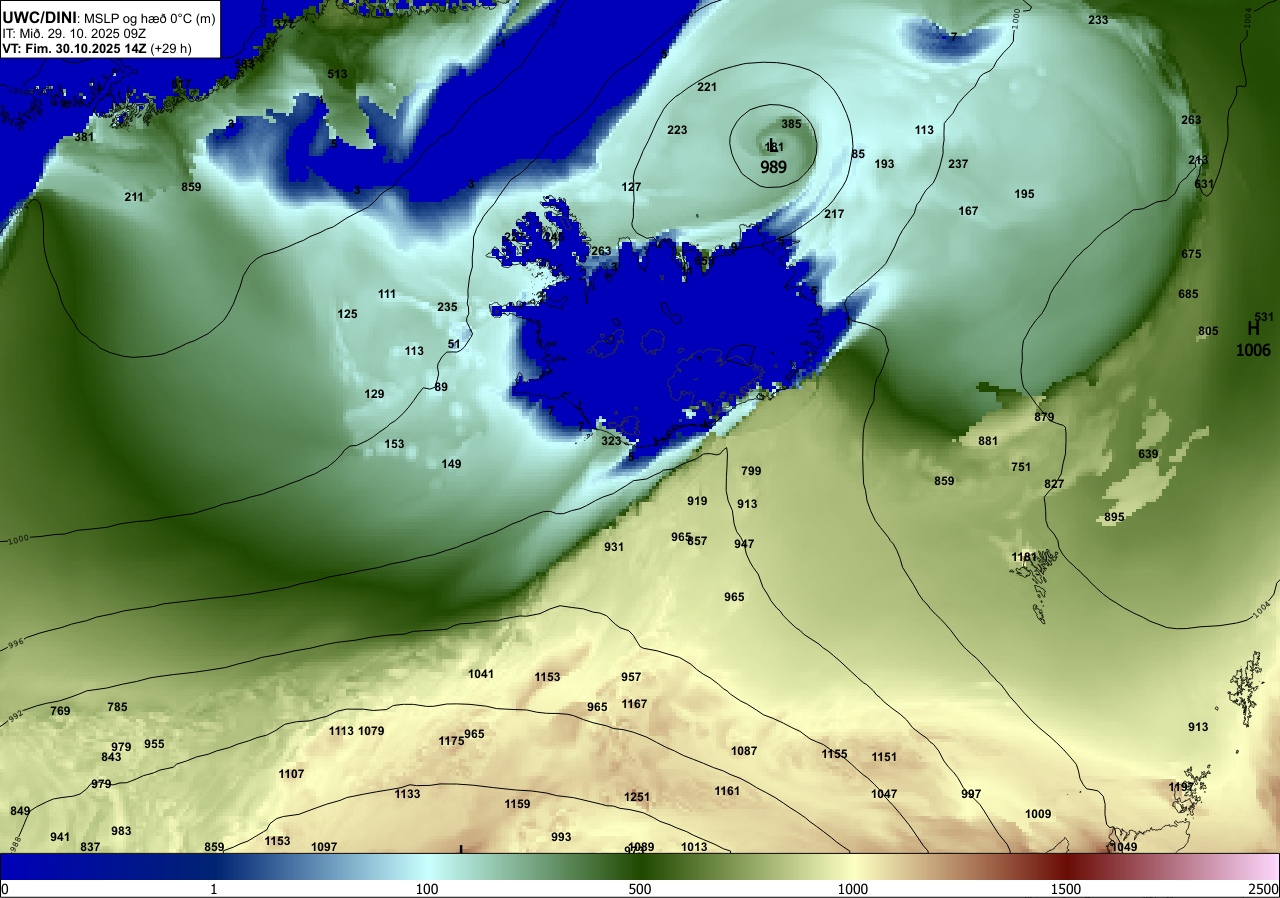Click the value 805
The height and width of the screenshot is (898, 1280).
click(x=1208, y=331)
